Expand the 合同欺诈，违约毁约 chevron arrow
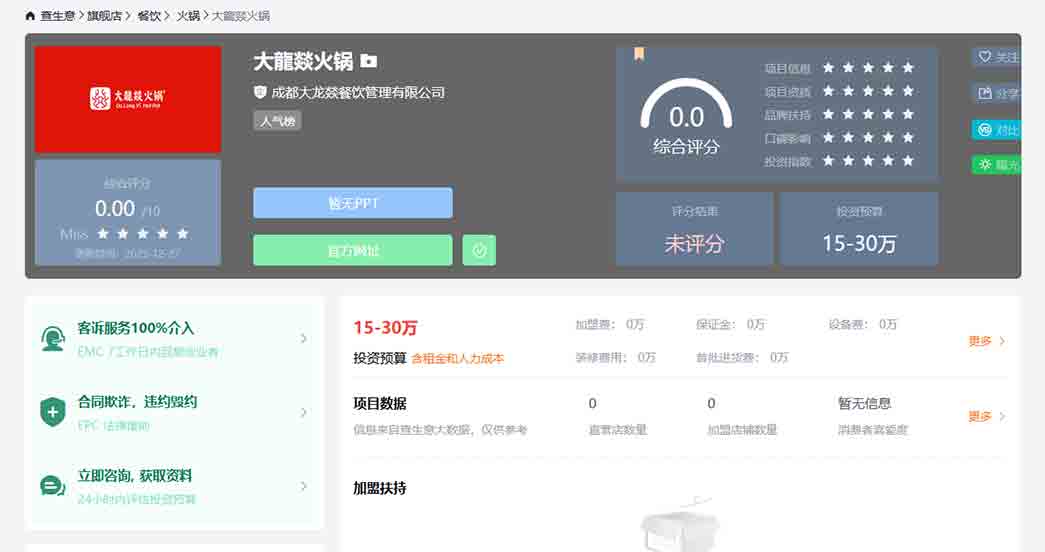This screenshot has width=1045, height=552. pyautogui.click(x=304, y=413)
